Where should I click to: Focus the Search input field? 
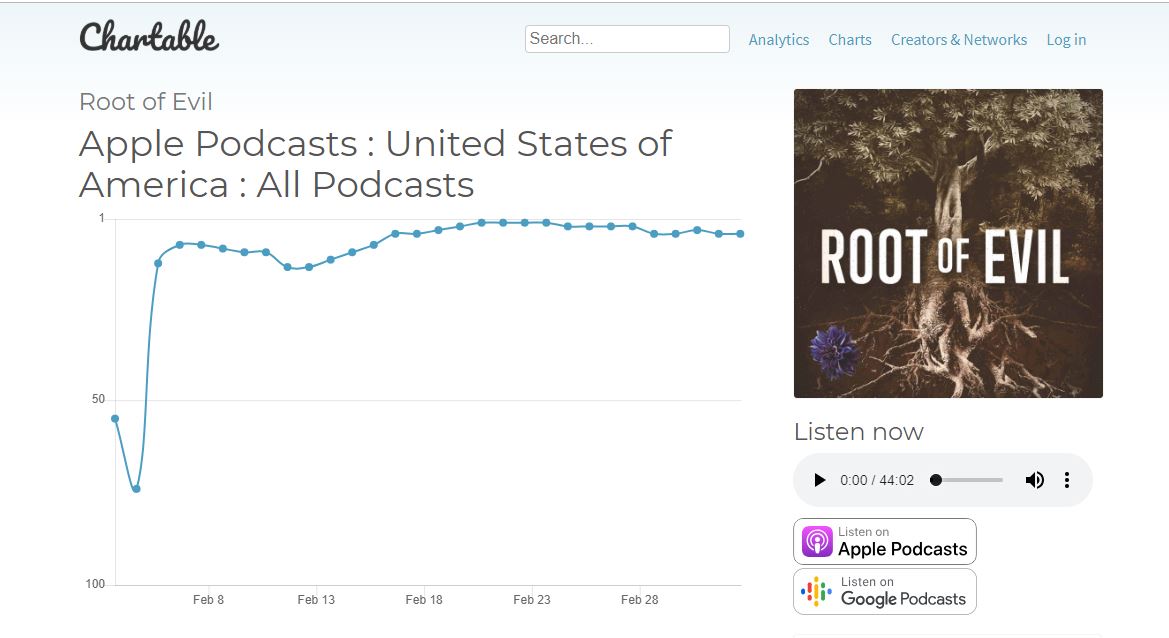(627, 39)
